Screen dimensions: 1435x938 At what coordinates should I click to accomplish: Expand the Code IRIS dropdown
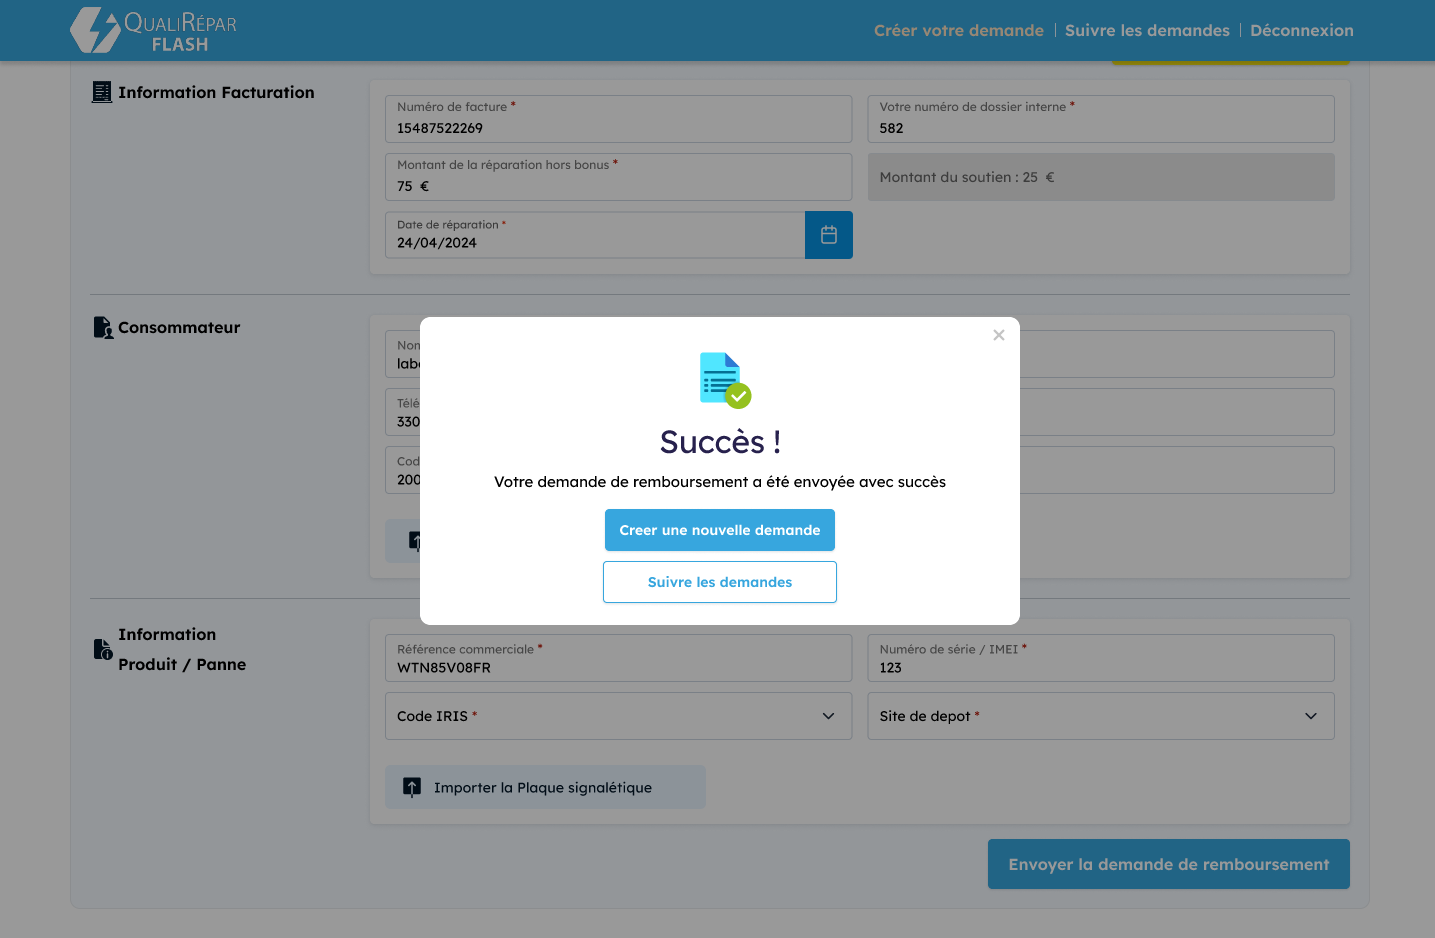coord(618,716)
